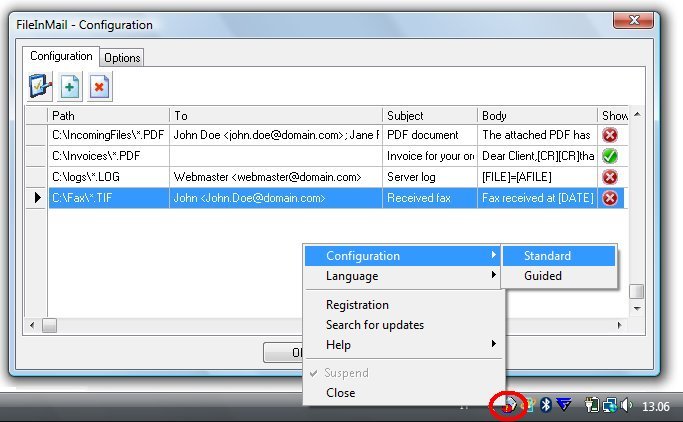Click the taskbar clock showing 13.06
Image resolution: width=683 pixels, height=422 pixels.
(x=656, y=406)
